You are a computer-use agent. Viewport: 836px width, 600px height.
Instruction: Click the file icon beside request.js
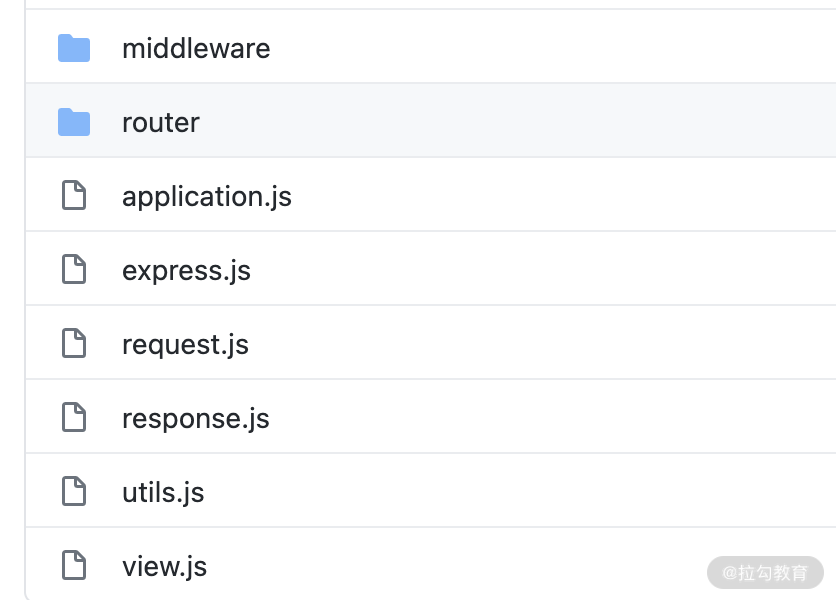point(74,343)
